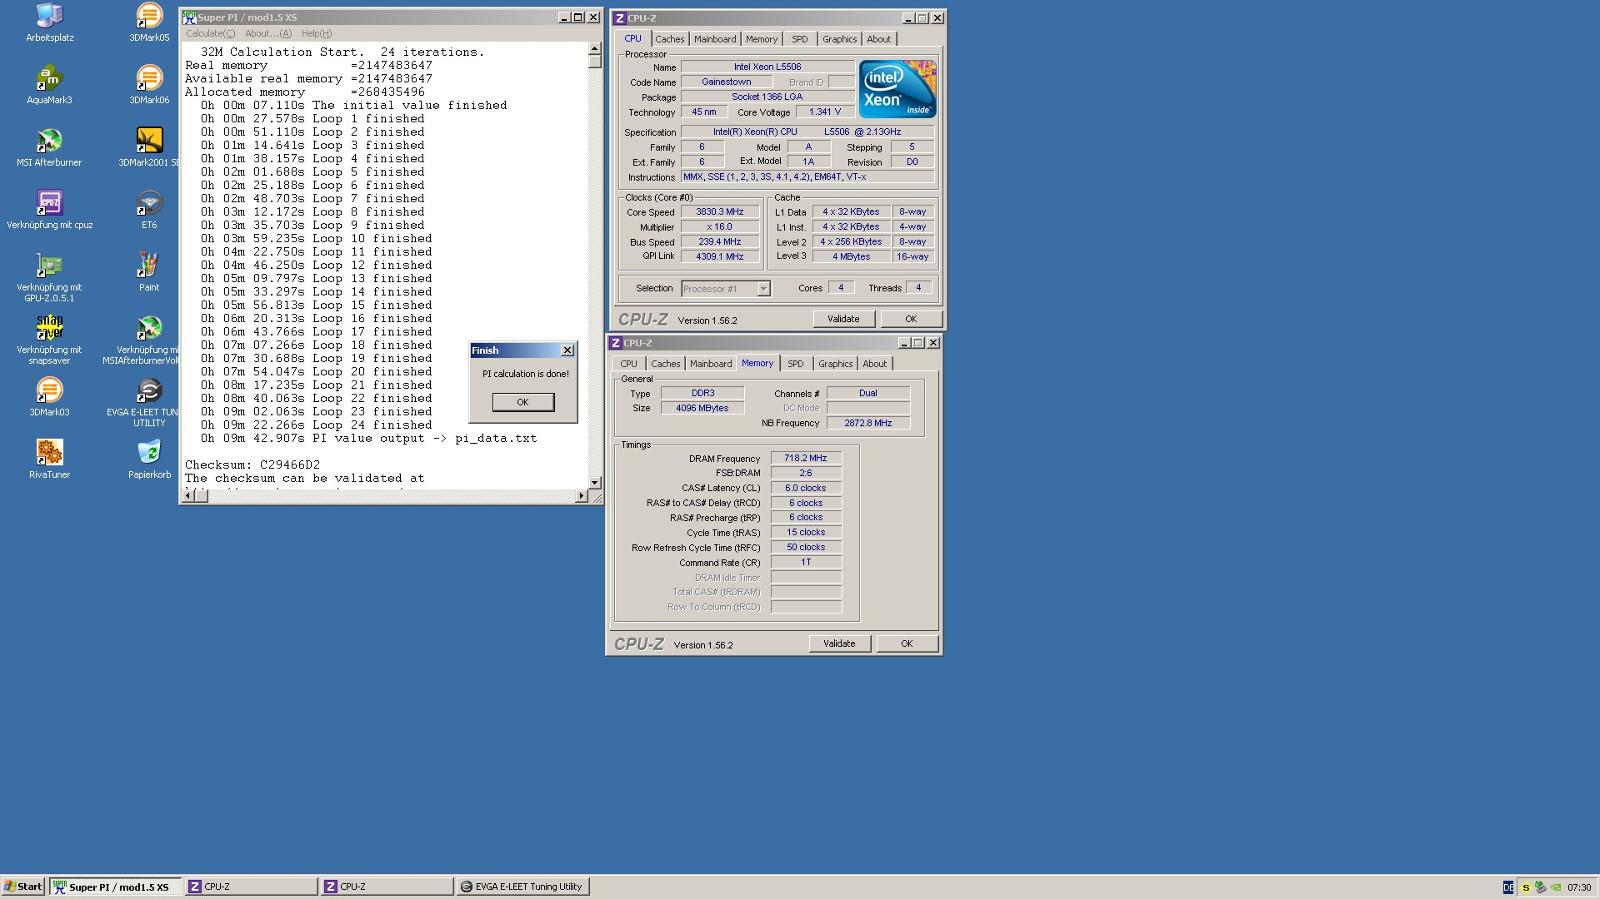
Task: Select Graphics tab in lower CPU-Z window
Action: [x=835, y=363]
